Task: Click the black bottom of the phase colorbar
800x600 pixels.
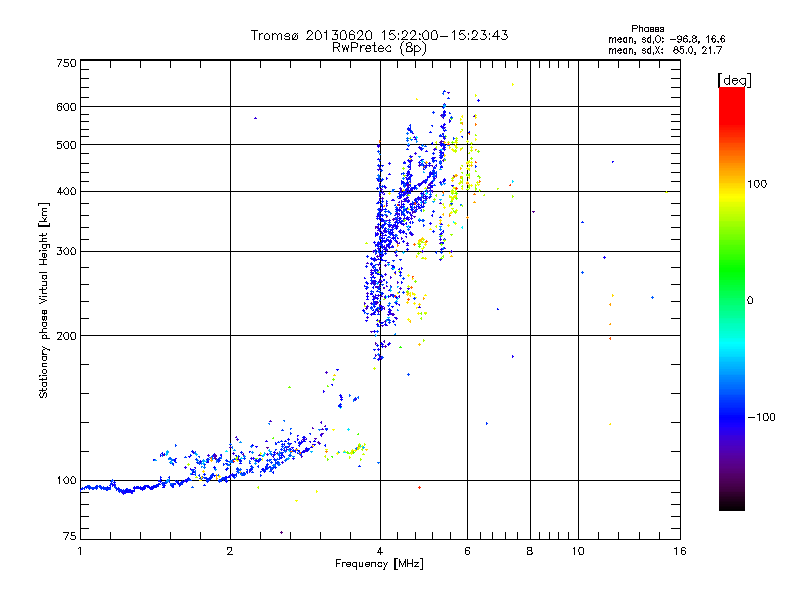Action: 732,503
